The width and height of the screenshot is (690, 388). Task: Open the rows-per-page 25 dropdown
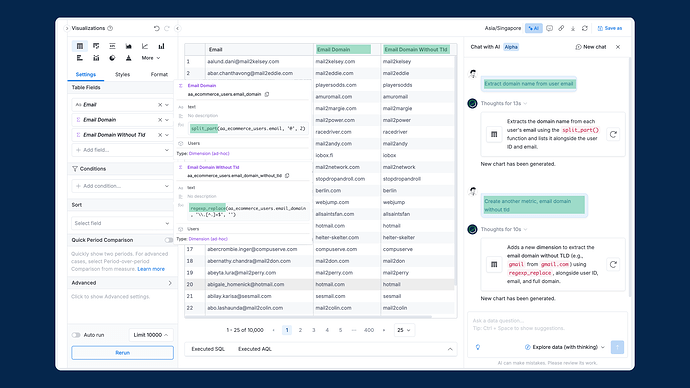pyautogui.click(x=404, y=330)
